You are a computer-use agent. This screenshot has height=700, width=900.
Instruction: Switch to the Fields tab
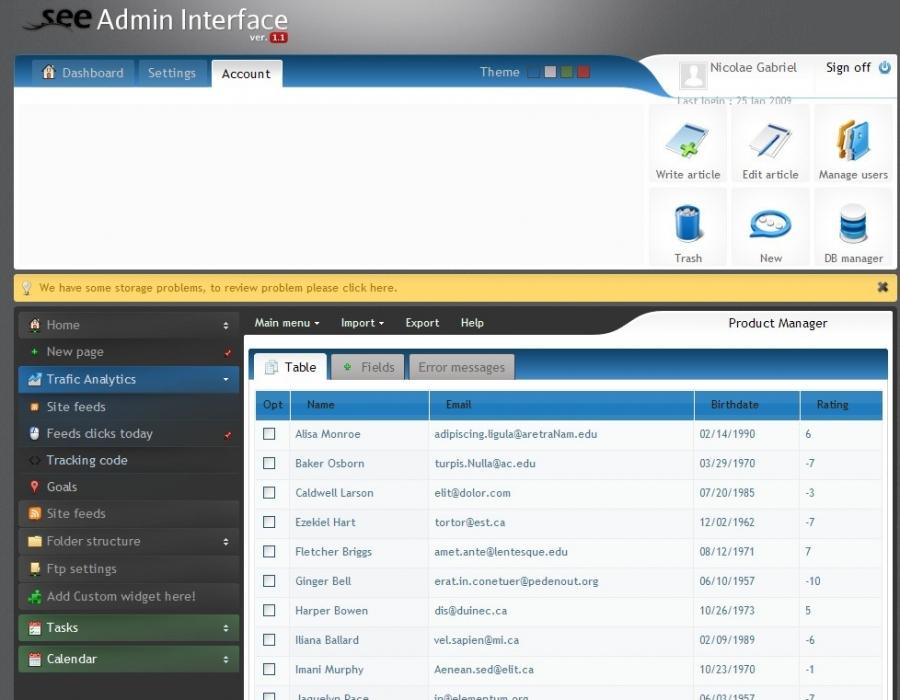click(368, 367)
